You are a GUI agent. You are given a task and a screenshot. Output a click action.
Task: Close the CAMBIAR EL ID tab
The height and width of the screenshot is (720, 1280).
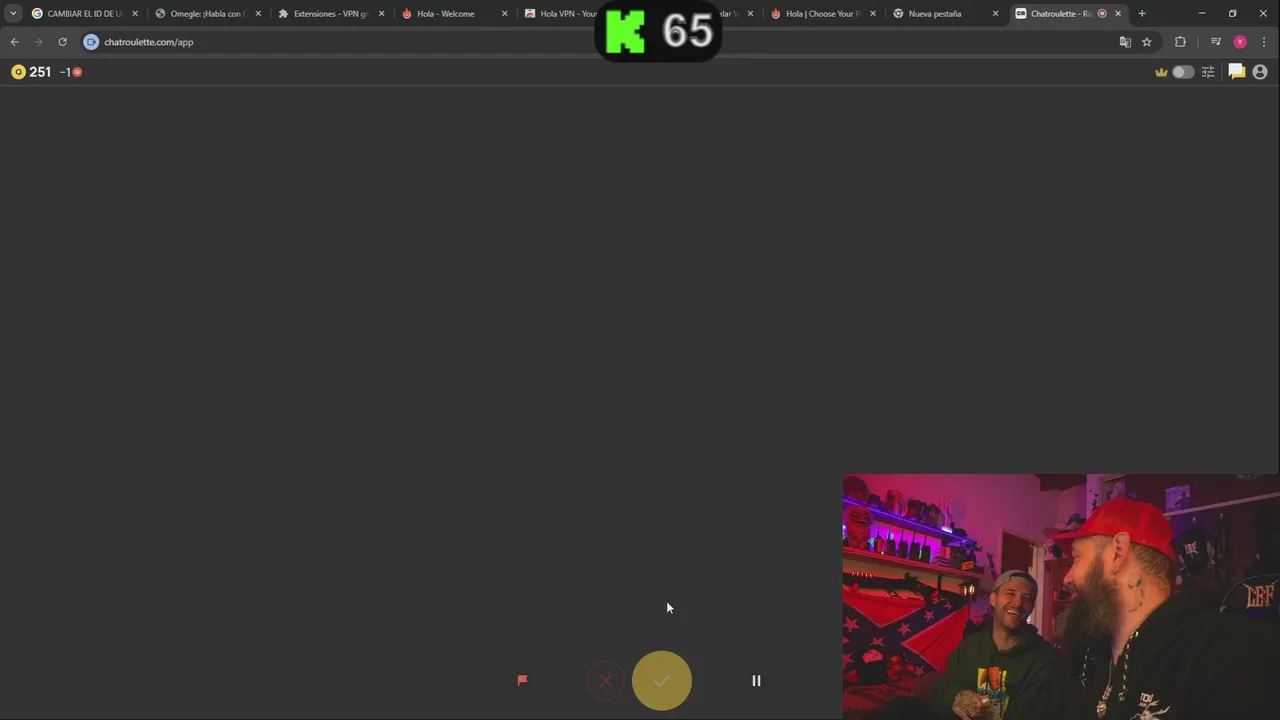135,14
